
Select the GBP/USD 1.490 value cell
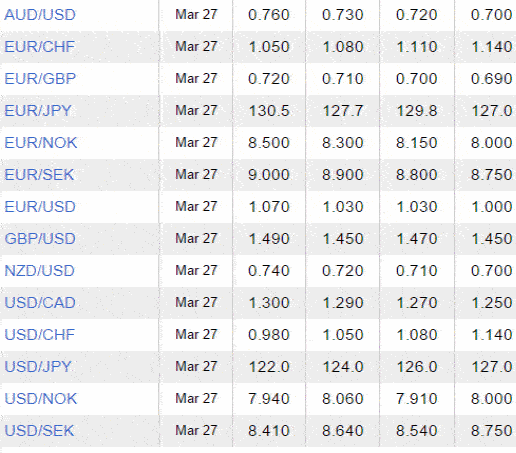(269, 239)
